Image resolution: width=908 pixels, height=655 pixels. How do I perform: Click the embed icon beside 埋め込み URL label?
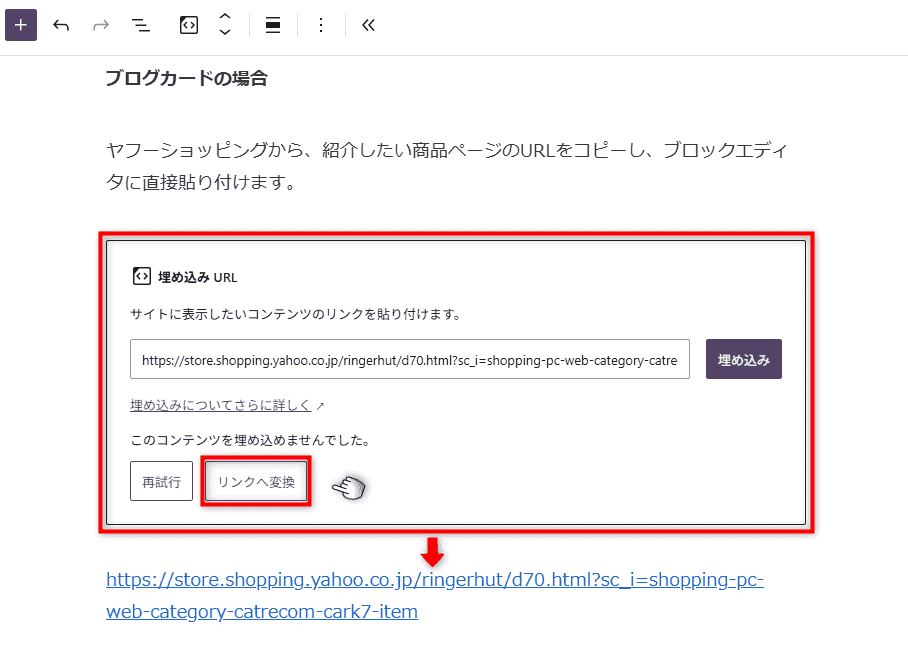pyautogui.click(x=142, y=276)
